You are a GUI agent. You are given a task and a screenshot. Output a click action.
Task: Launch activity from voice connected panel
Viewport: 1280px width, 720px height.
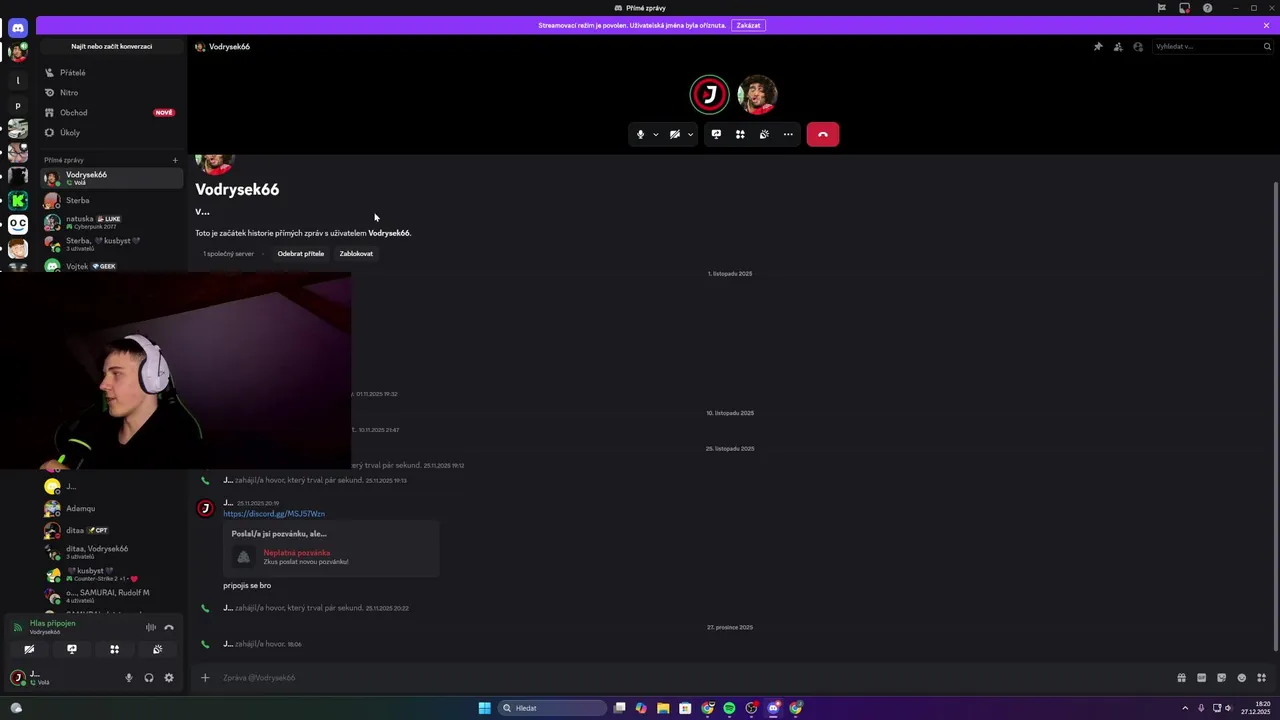pyautogui.click(x=115, y=649)
